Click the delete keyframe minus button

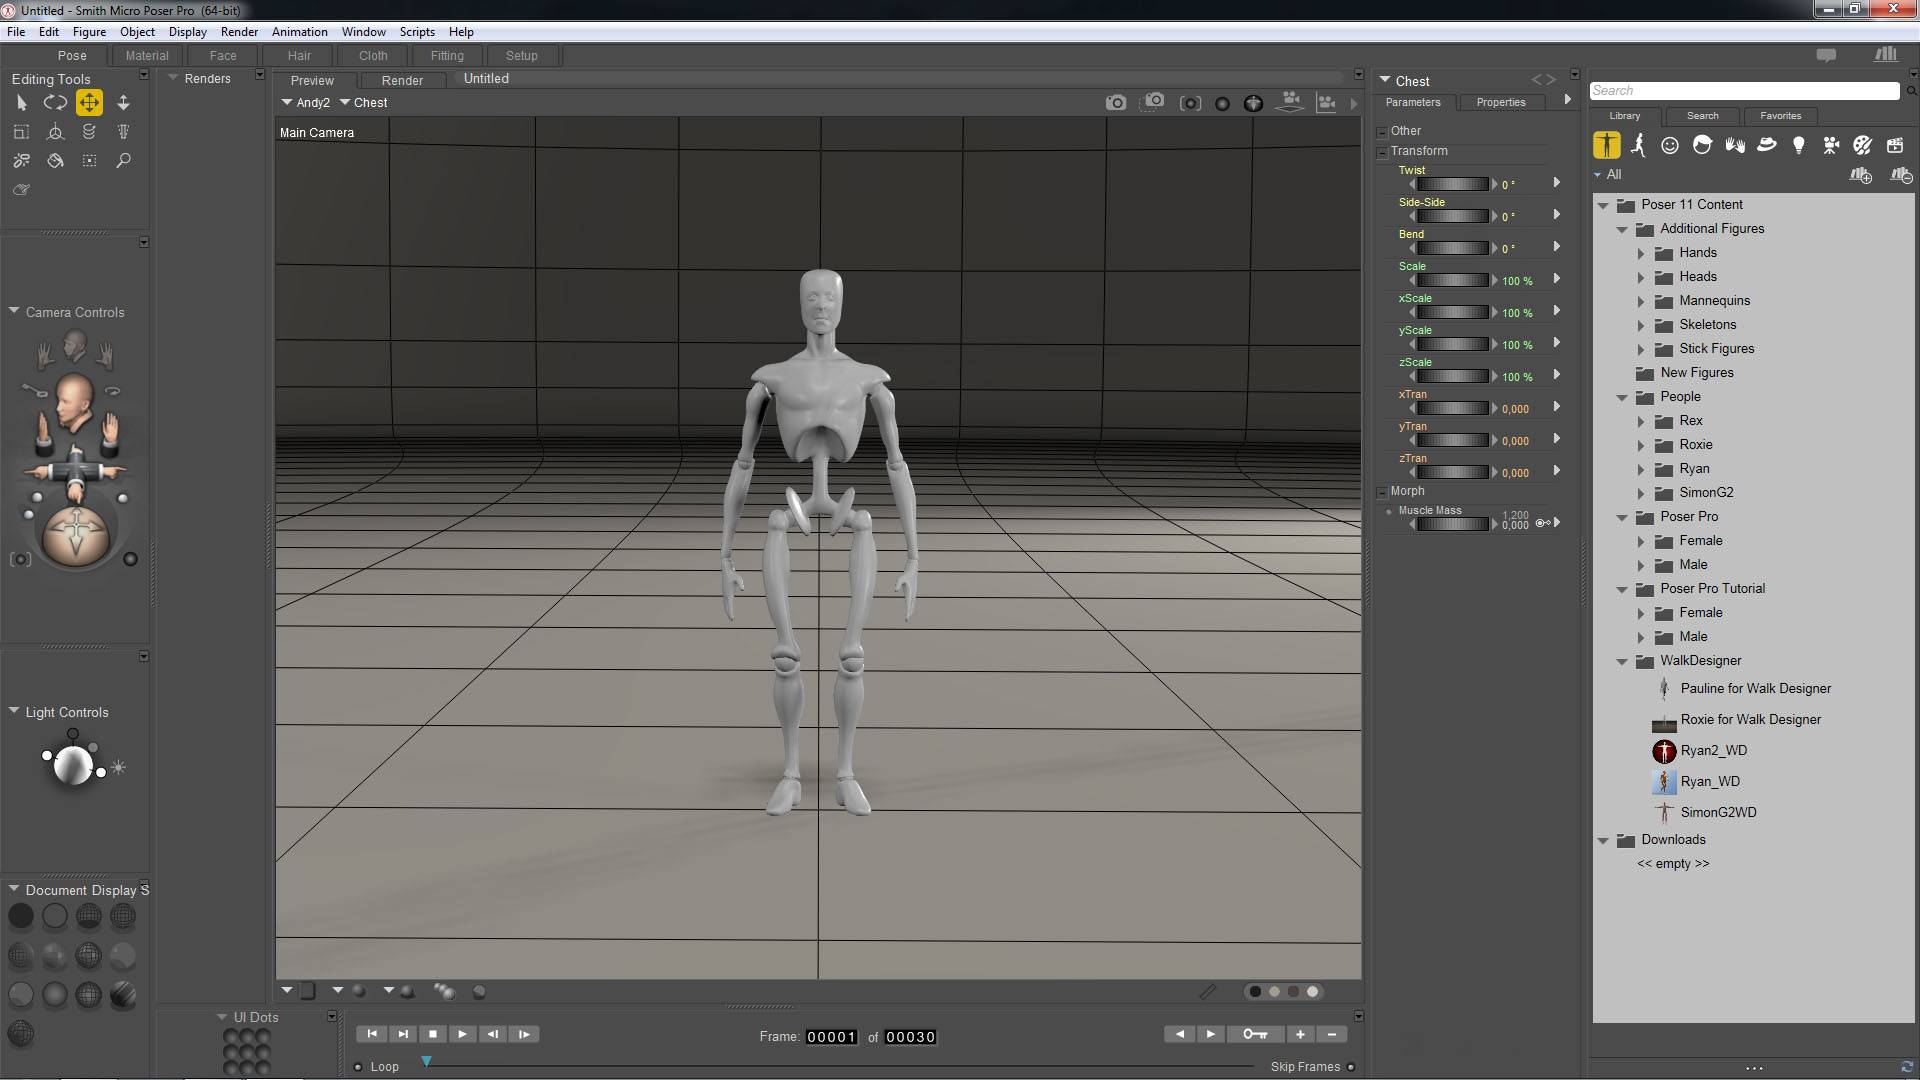coord(1332,1034)
